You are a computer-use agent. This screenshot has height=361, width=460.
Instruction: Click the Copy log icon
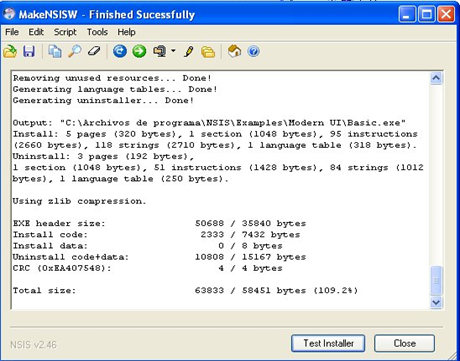(x=55, y=52)
